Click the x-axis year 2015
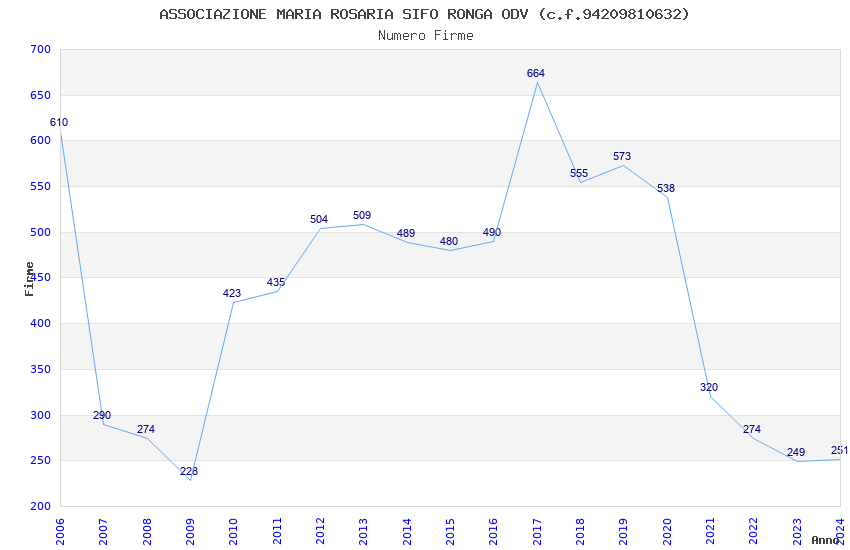Image resolution: width=850 pixels, height=550 pixels. point(450,531)
